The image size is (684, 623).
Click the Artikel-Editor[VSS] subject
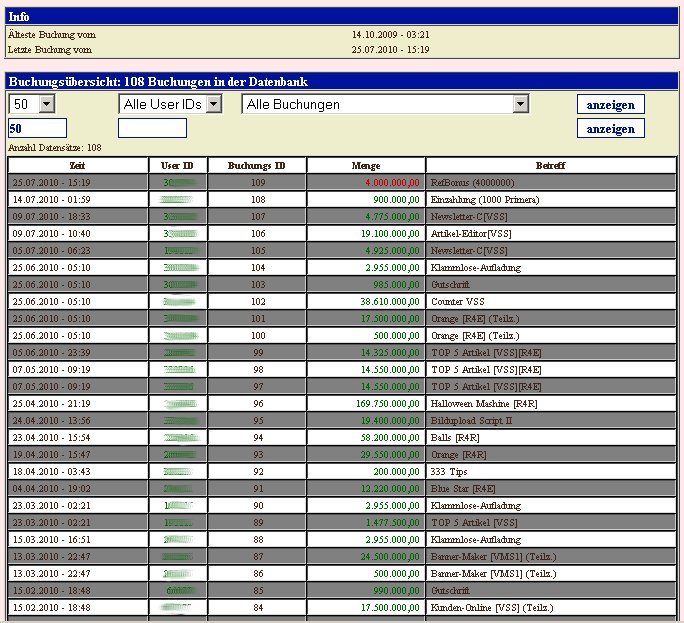(471, 233)
